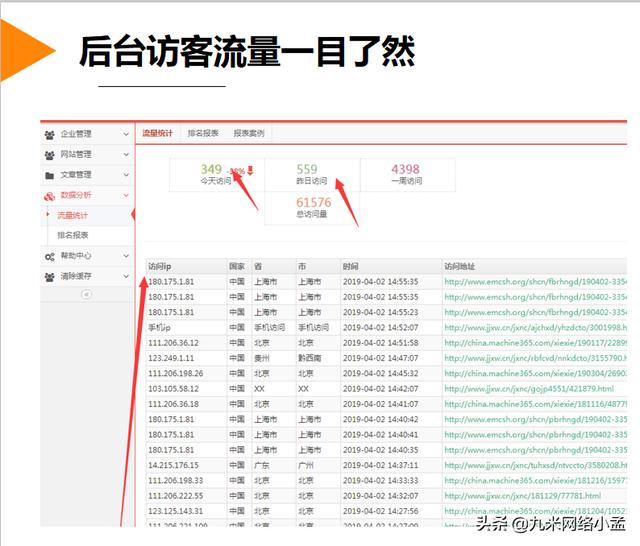
Task: Click the 国家 column header
Action: 237,266
